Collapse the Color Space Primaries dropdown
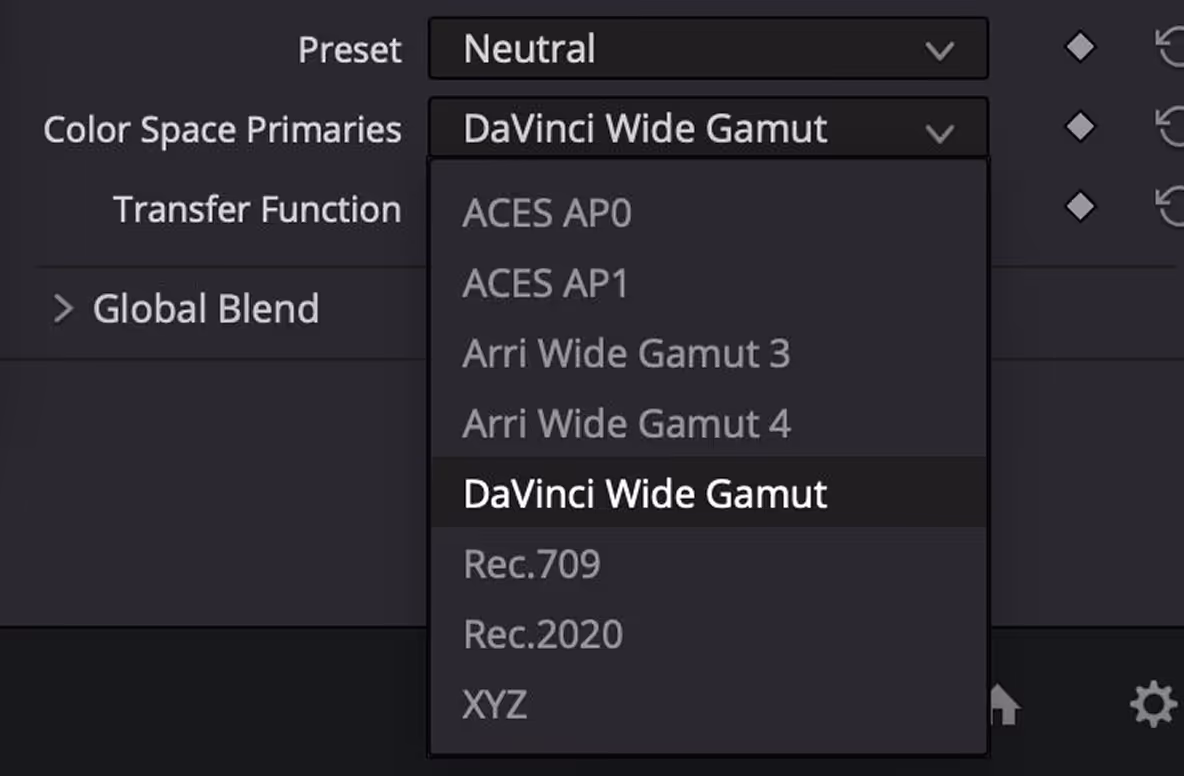Viewport: 1184px width, 776px height. (708, 128)
